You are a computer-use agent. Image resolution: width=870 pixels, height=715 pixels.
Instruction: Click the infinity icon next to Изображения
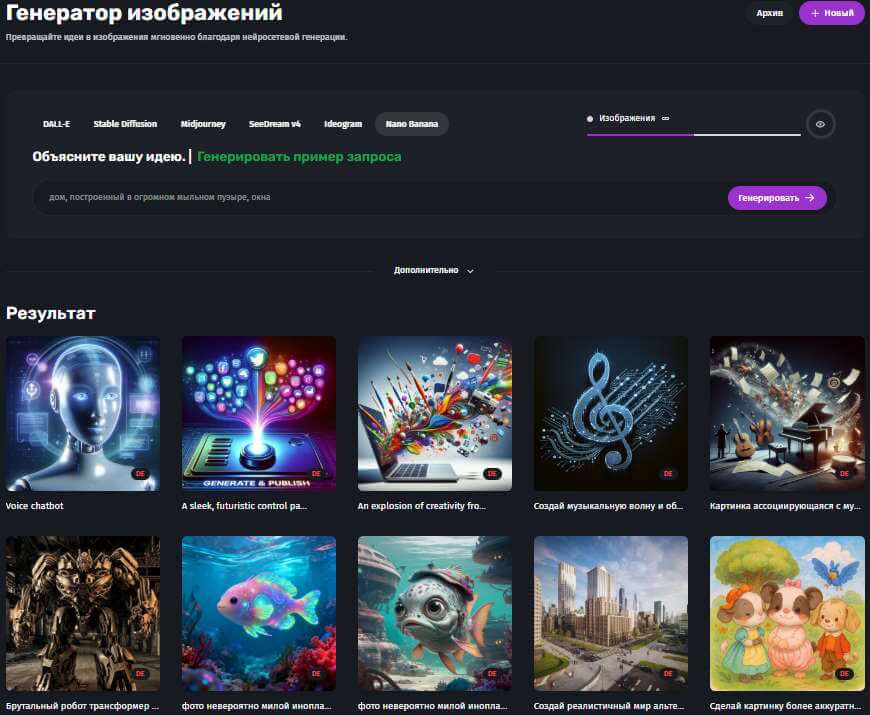tap(665, 118)
